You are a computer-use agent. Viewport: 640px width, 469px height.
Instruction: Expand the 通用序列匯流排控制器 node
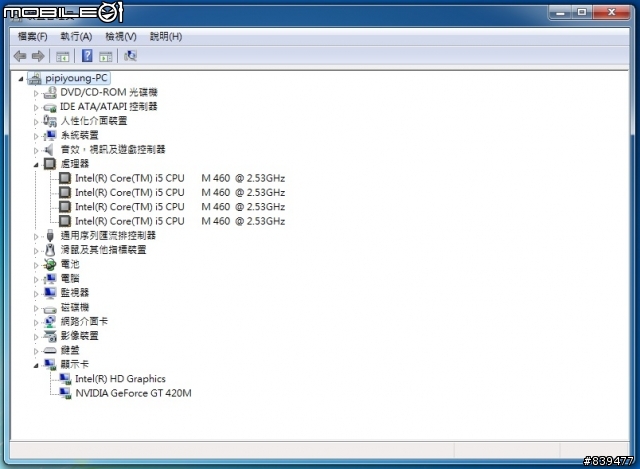click(x=36, y=236)
